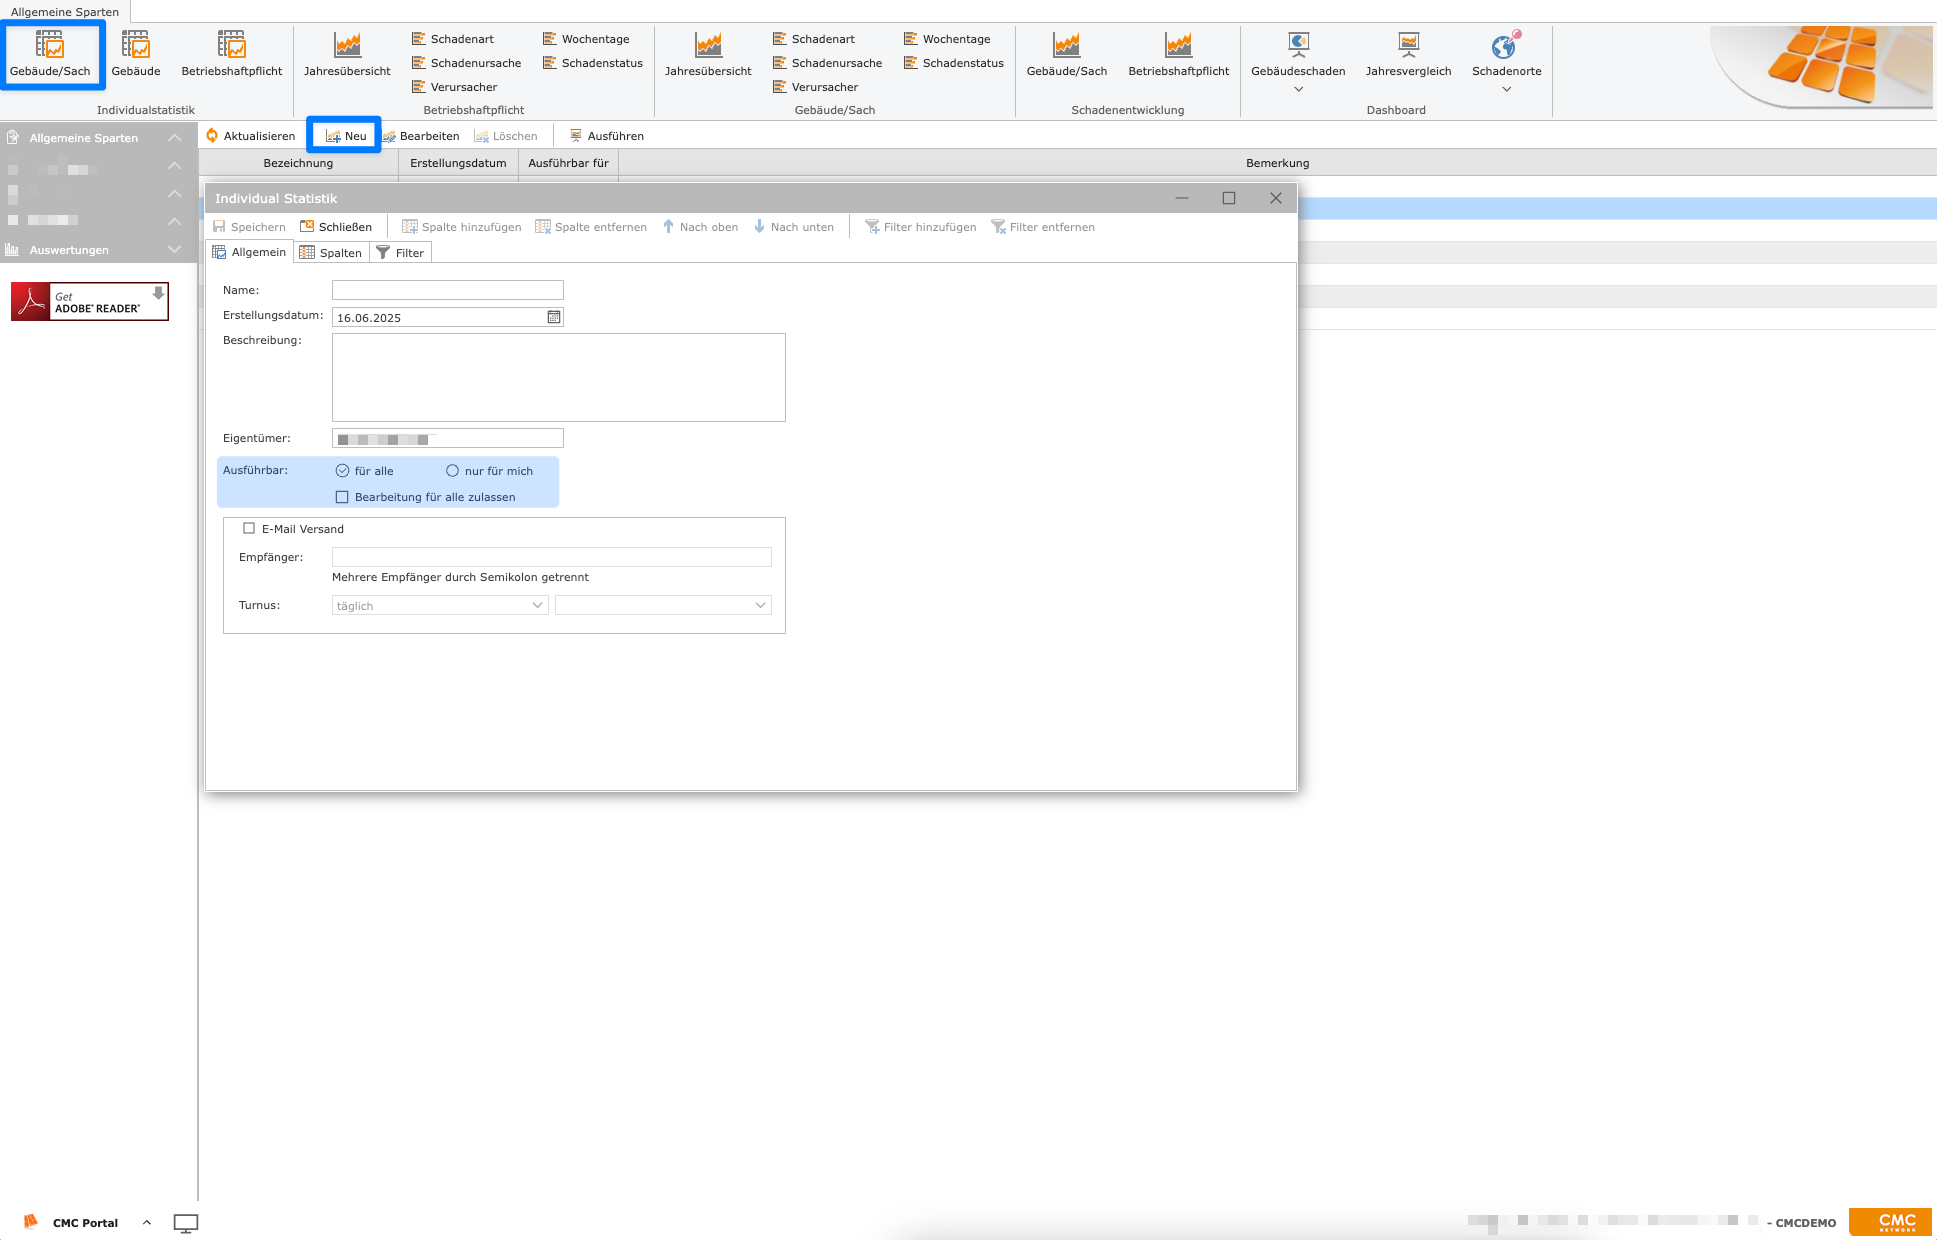Click the Bearbeiten toolbar button
This screenshot has width=1937, height=1240.
420,136
